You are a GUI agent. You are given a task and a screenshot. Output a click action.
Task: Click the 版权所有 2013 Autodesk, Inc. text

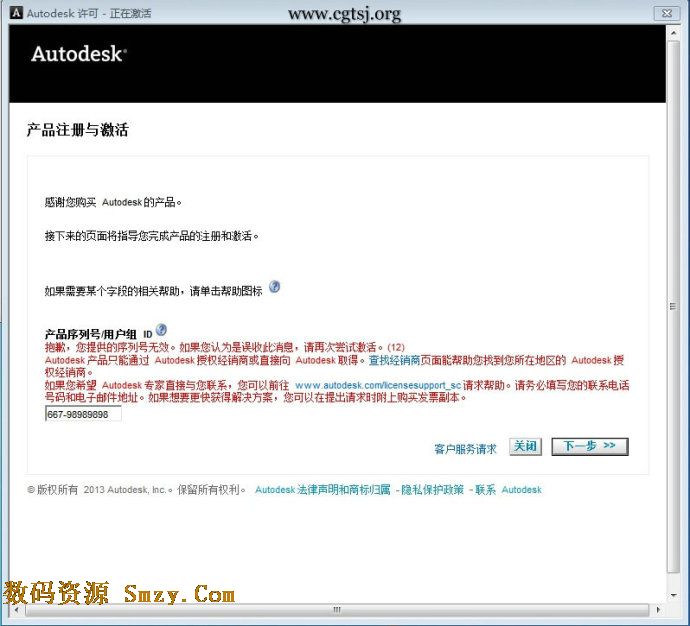point(136,490)
